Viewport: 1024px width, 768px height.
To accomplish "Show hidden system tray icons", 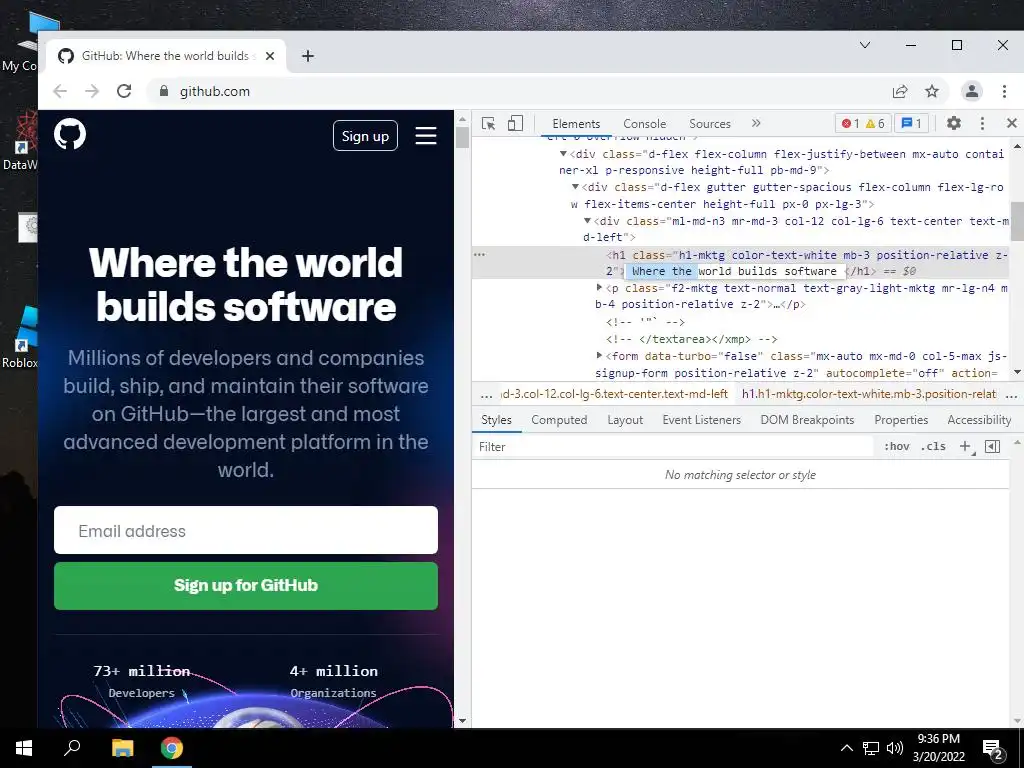I will click(846, 748).
